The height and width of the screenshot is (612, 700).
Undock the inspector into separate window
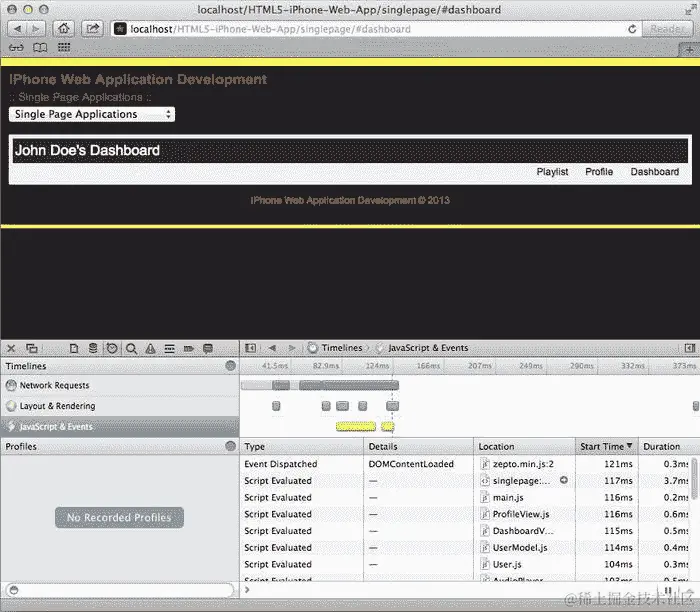pos(32,348)
